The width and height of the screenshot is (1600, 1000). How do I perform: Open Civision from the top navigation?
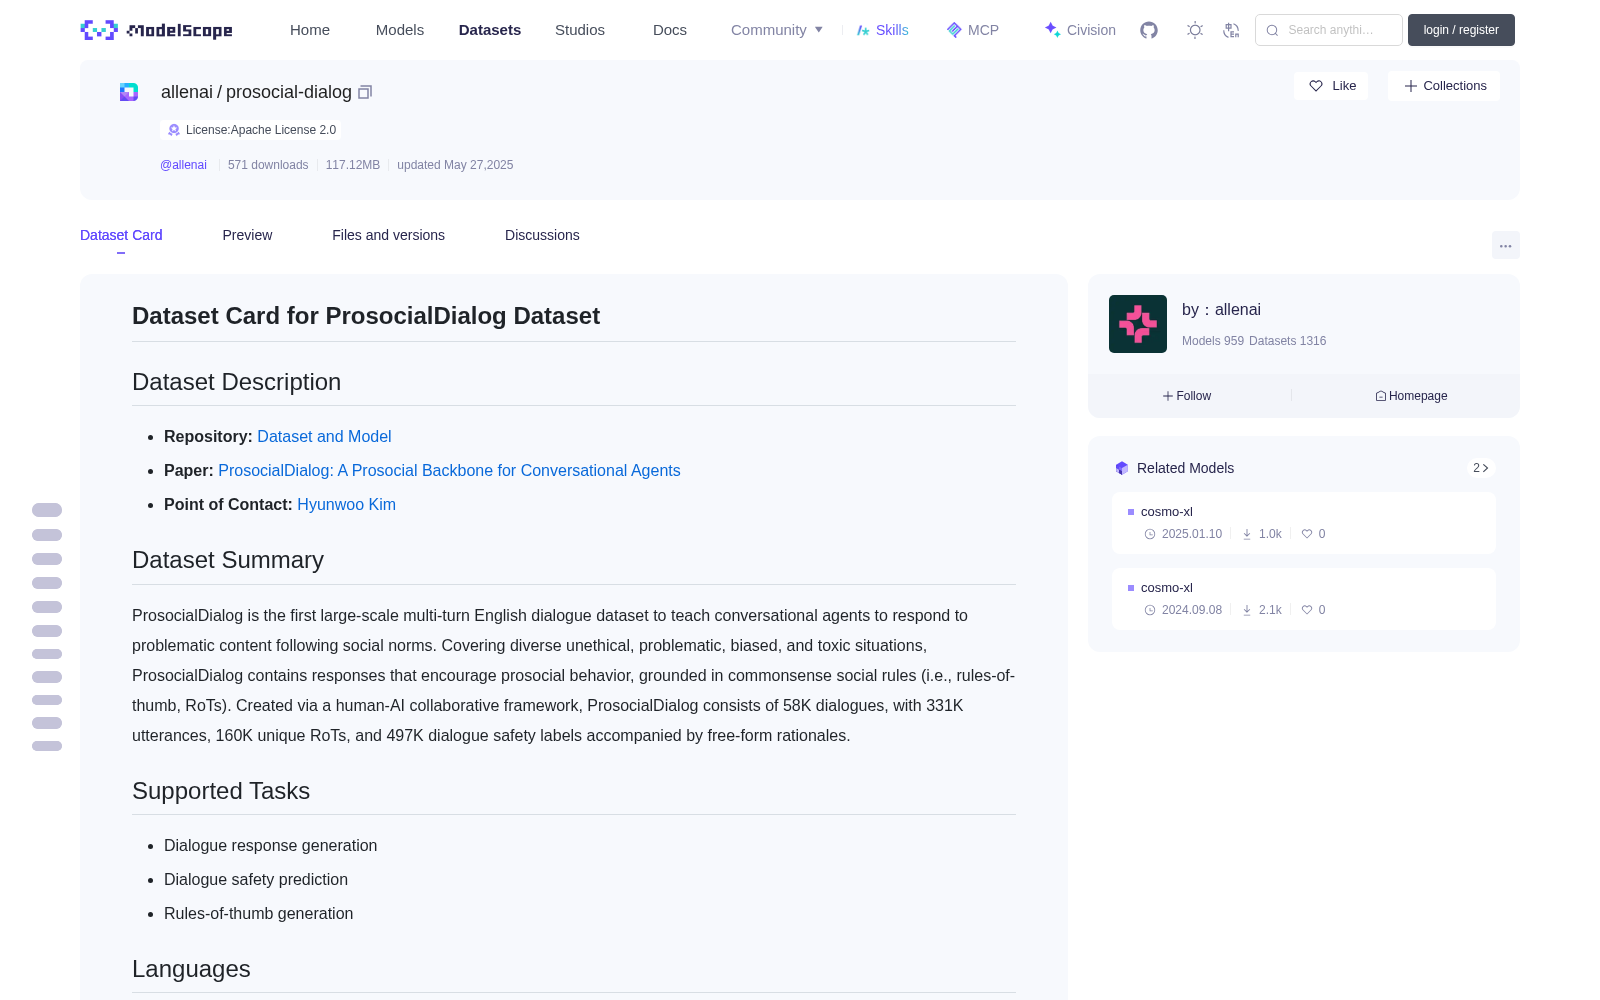[x=1080, y=30]
